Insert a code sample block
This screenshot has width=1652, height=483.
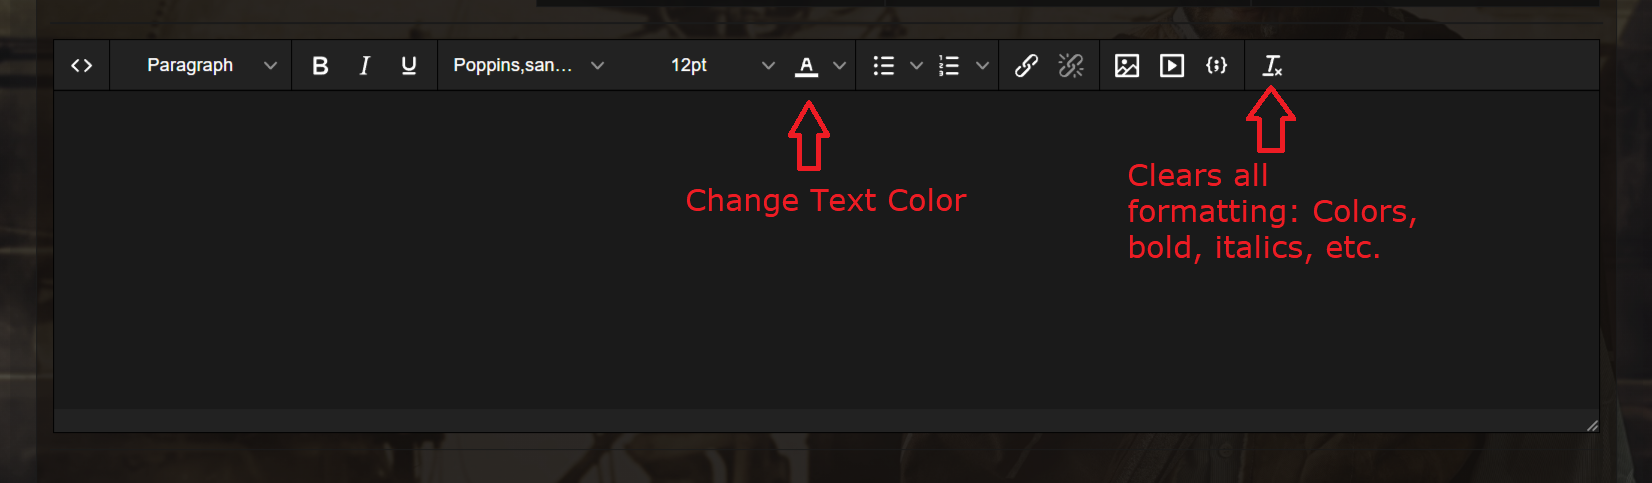(1216, 66)
